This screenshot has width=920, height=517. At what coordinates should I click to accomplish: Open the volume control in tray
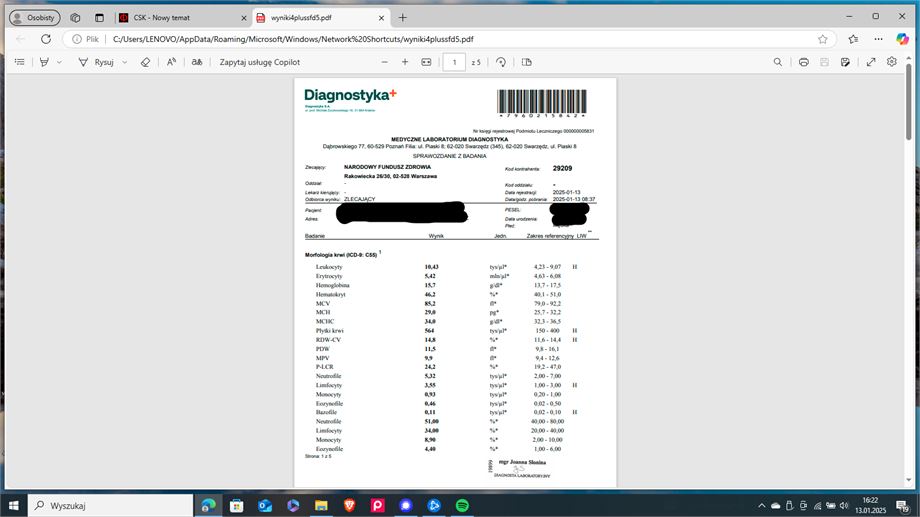click(844, 505)
